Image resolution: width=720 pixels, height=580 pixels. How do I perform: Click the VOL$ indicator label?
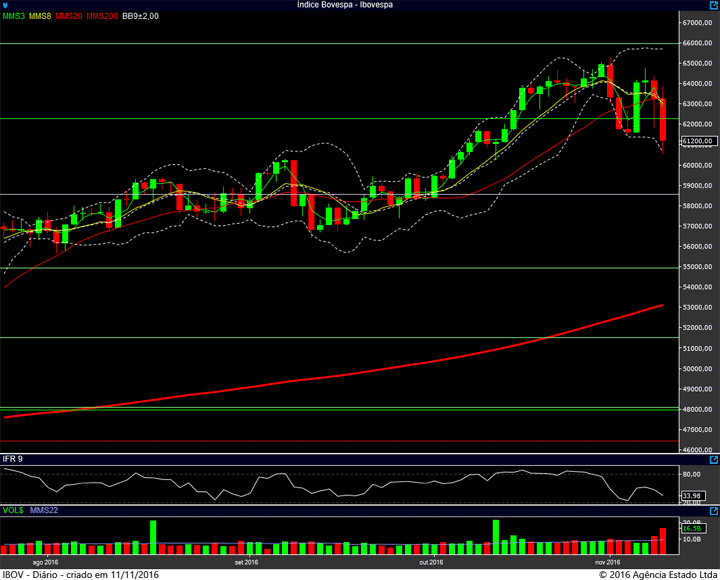coord(13,510)
